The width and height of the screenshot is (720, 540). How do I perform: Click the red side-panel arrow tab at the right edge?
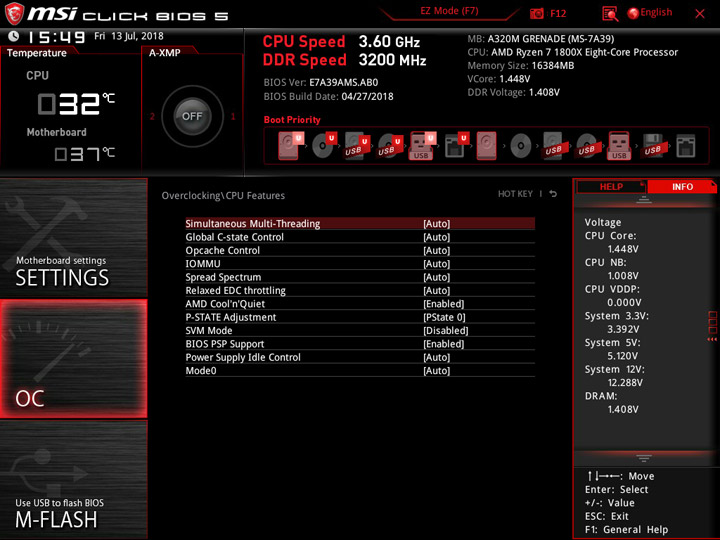pyautogui.click(x=712, y=326)
